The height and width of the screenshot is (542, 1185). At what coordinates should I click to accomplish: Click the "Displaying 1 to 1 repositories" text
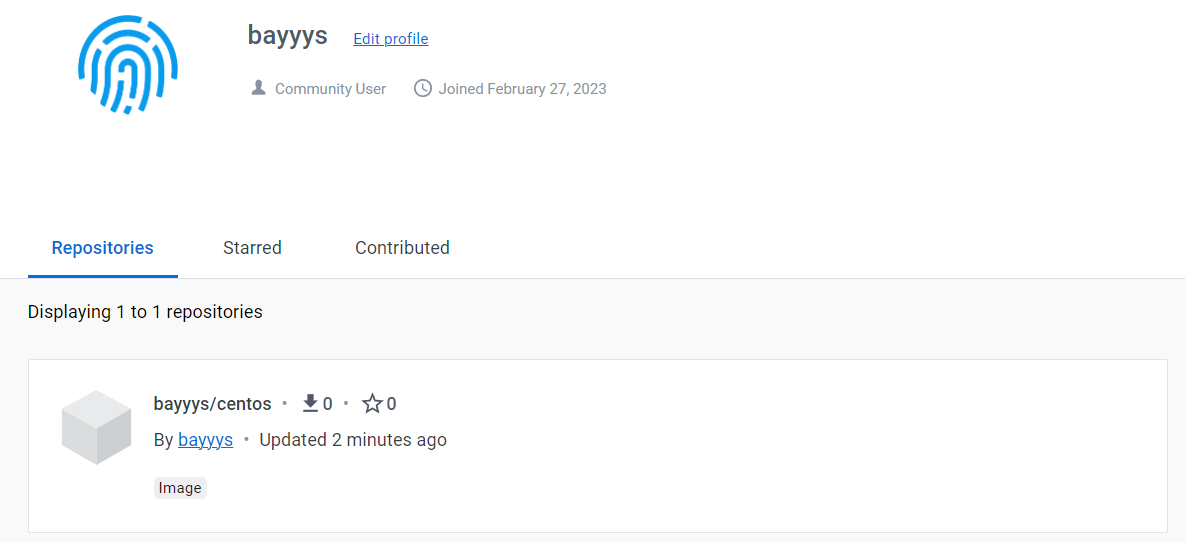point(145,312)
